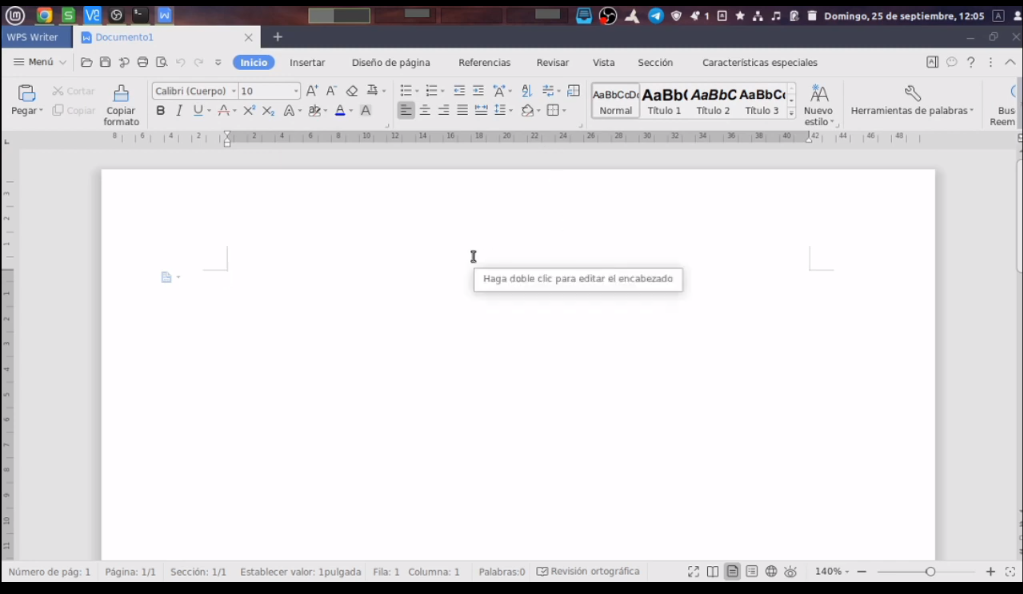The width and height of the screenshot is (1023, 594).
Task: Apply the Título 1 style
Action: coord(664,101)
